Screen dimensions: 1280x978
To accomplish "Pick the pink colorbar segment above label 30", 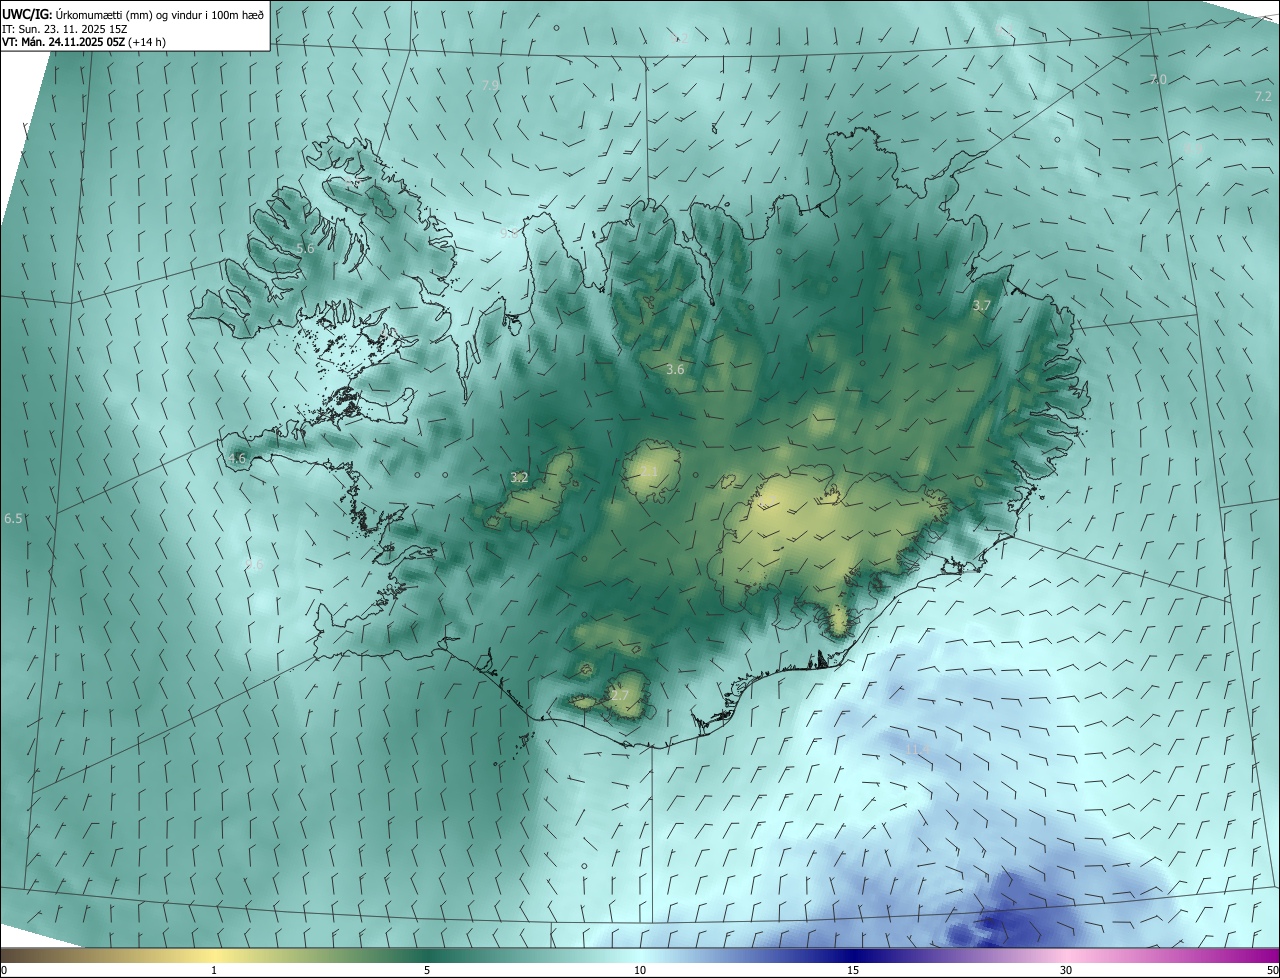I will 1066,955.
